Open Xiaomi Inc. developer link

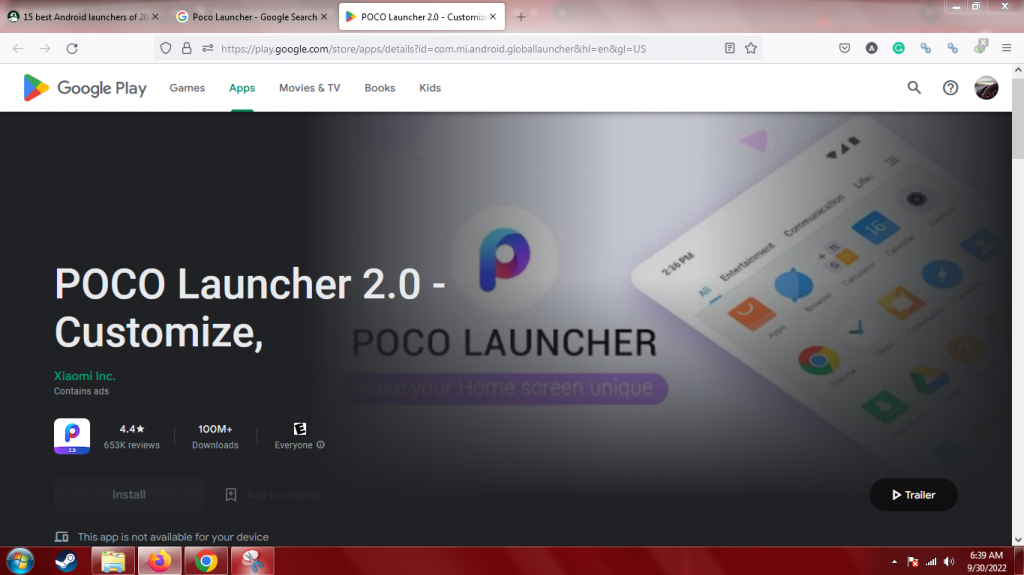[x=84, y=376]
